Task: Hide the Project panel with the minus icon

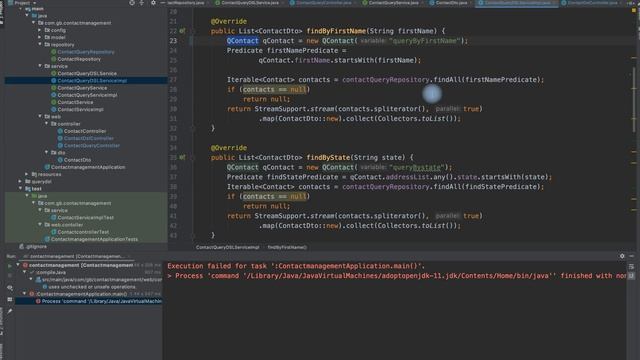Action: (x=162, y=3)
